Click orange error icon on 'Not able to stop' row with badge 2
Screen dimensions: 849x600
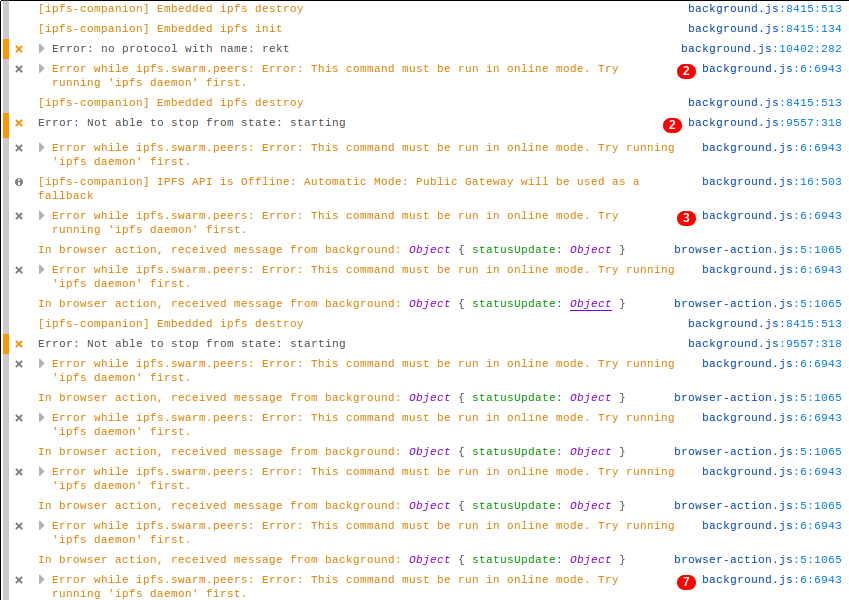click(x=19, y=123)
